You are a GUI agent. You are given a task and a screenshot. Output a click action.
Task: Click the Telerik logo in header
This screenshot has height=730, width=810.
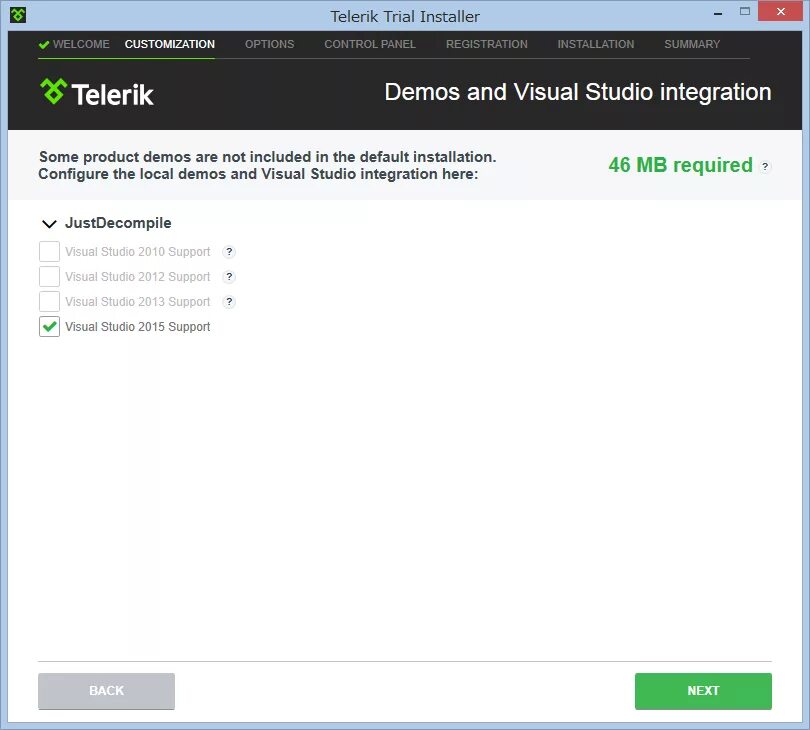(x=97, y=93)
